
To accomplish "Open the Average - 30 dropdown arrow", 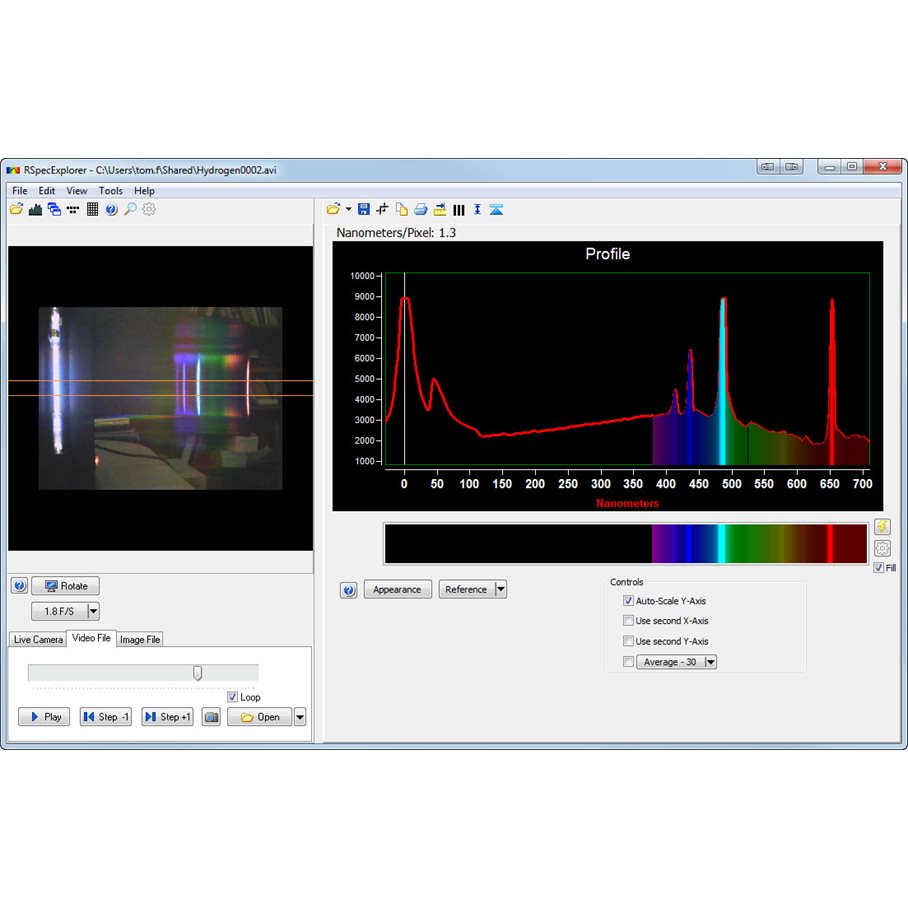I will (710, 662).
